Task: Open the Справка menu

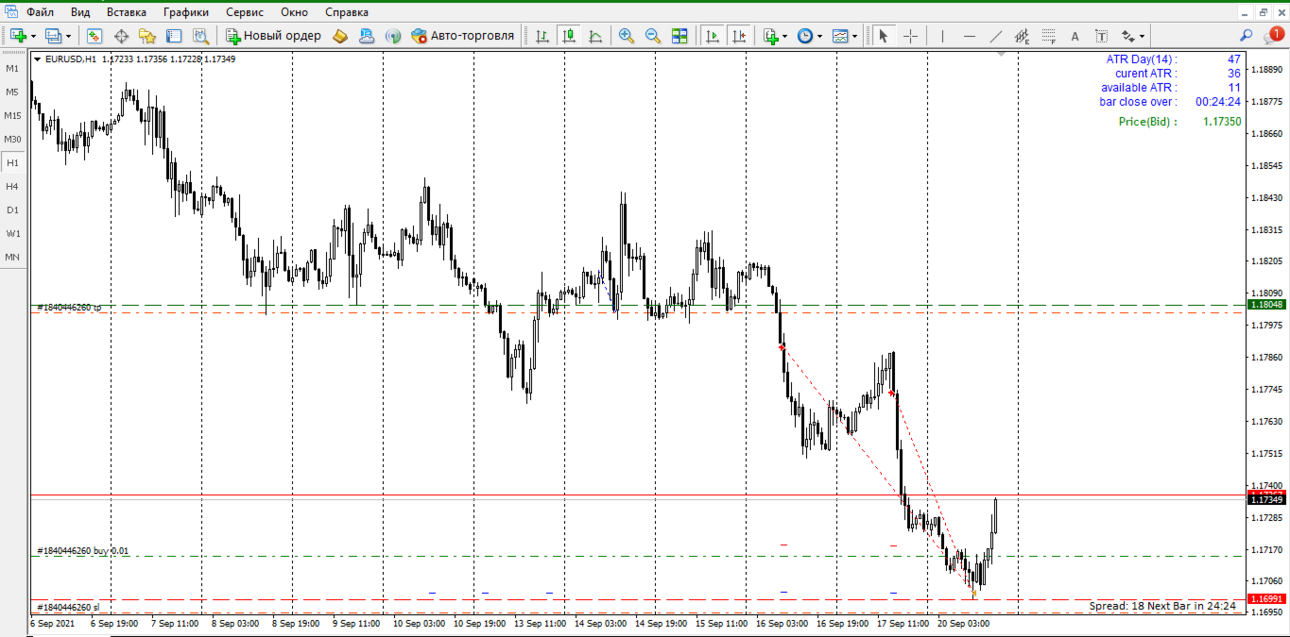Action: pyautogui.click(x=347, y=12)
